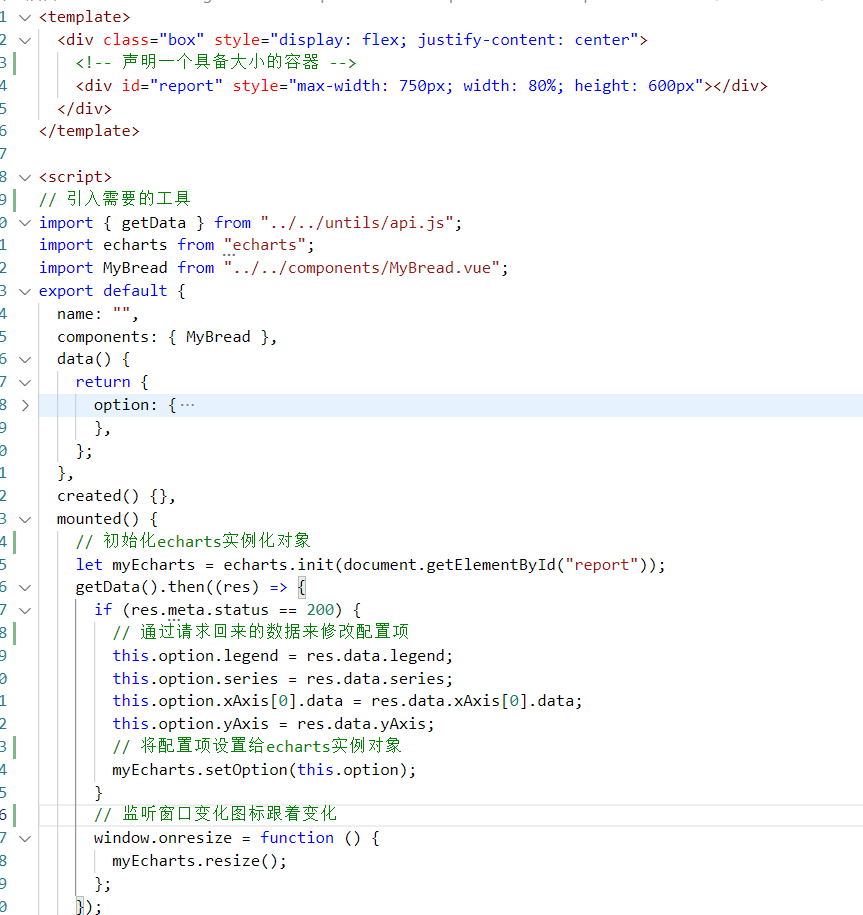Collapse the if res.meta.status block
Image resolution: width=863 pixels, height=915 pixels.
25,610
